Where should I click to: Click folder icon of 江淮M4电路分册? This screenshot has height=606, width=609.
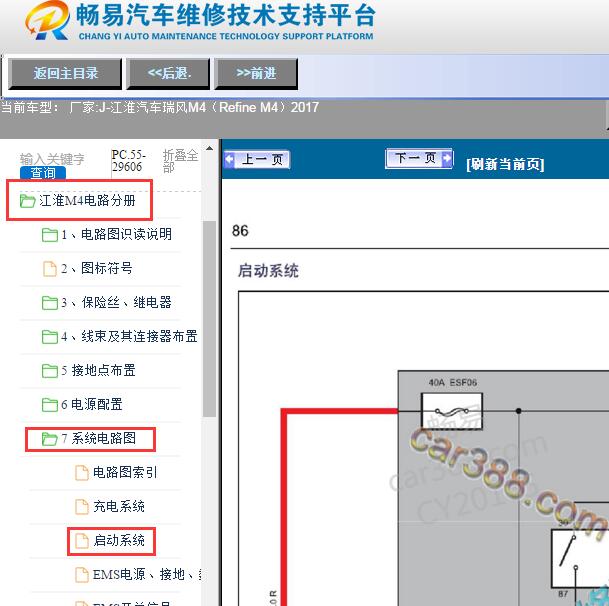click(x=28, y=201)
